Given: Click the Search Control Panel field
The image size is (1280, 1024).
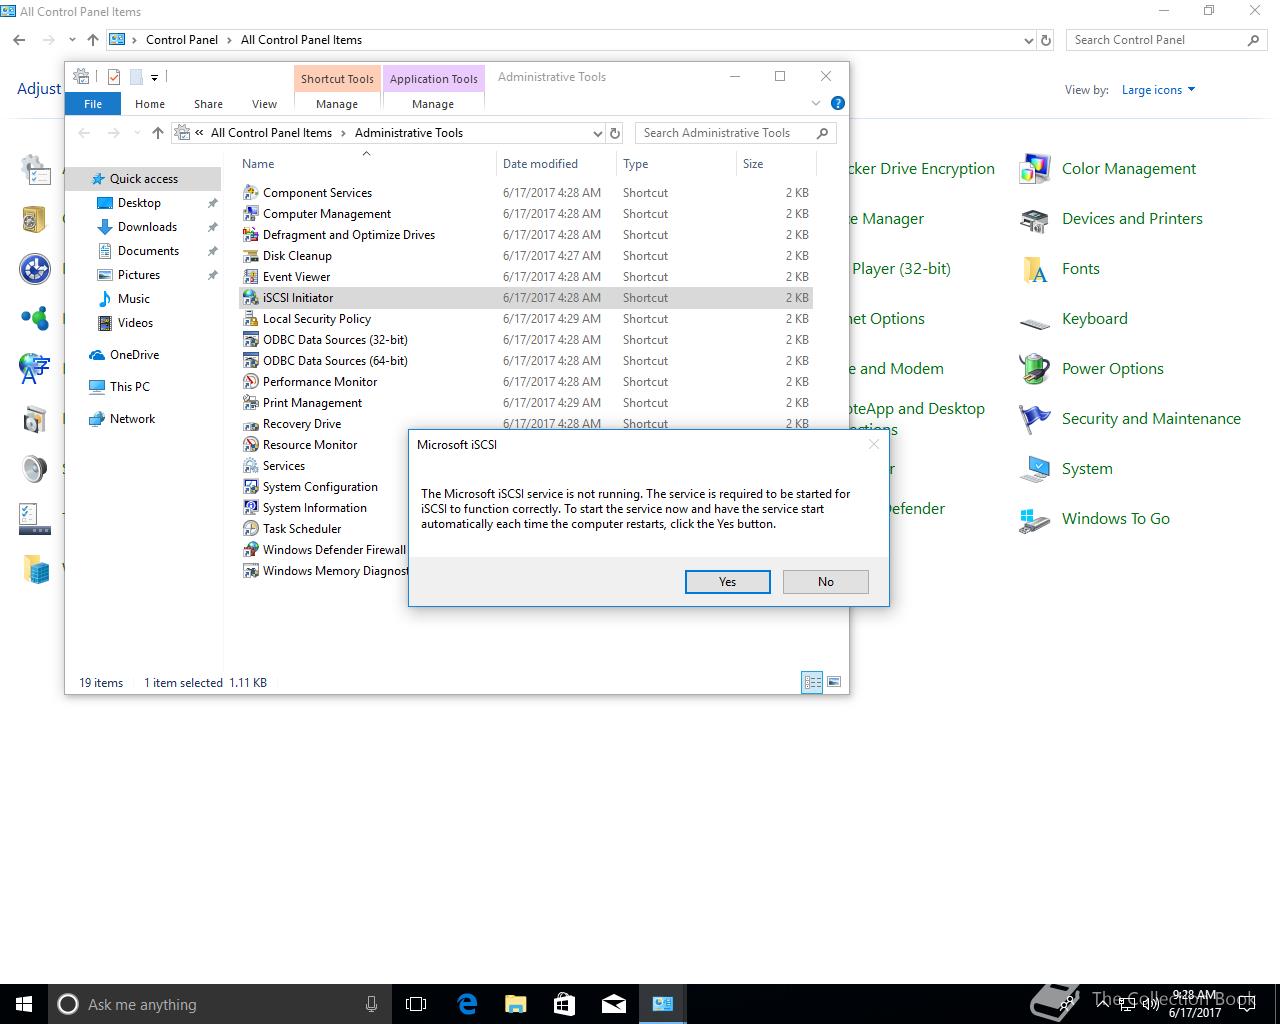Looking at the screenshot, I should (1166, 40).
